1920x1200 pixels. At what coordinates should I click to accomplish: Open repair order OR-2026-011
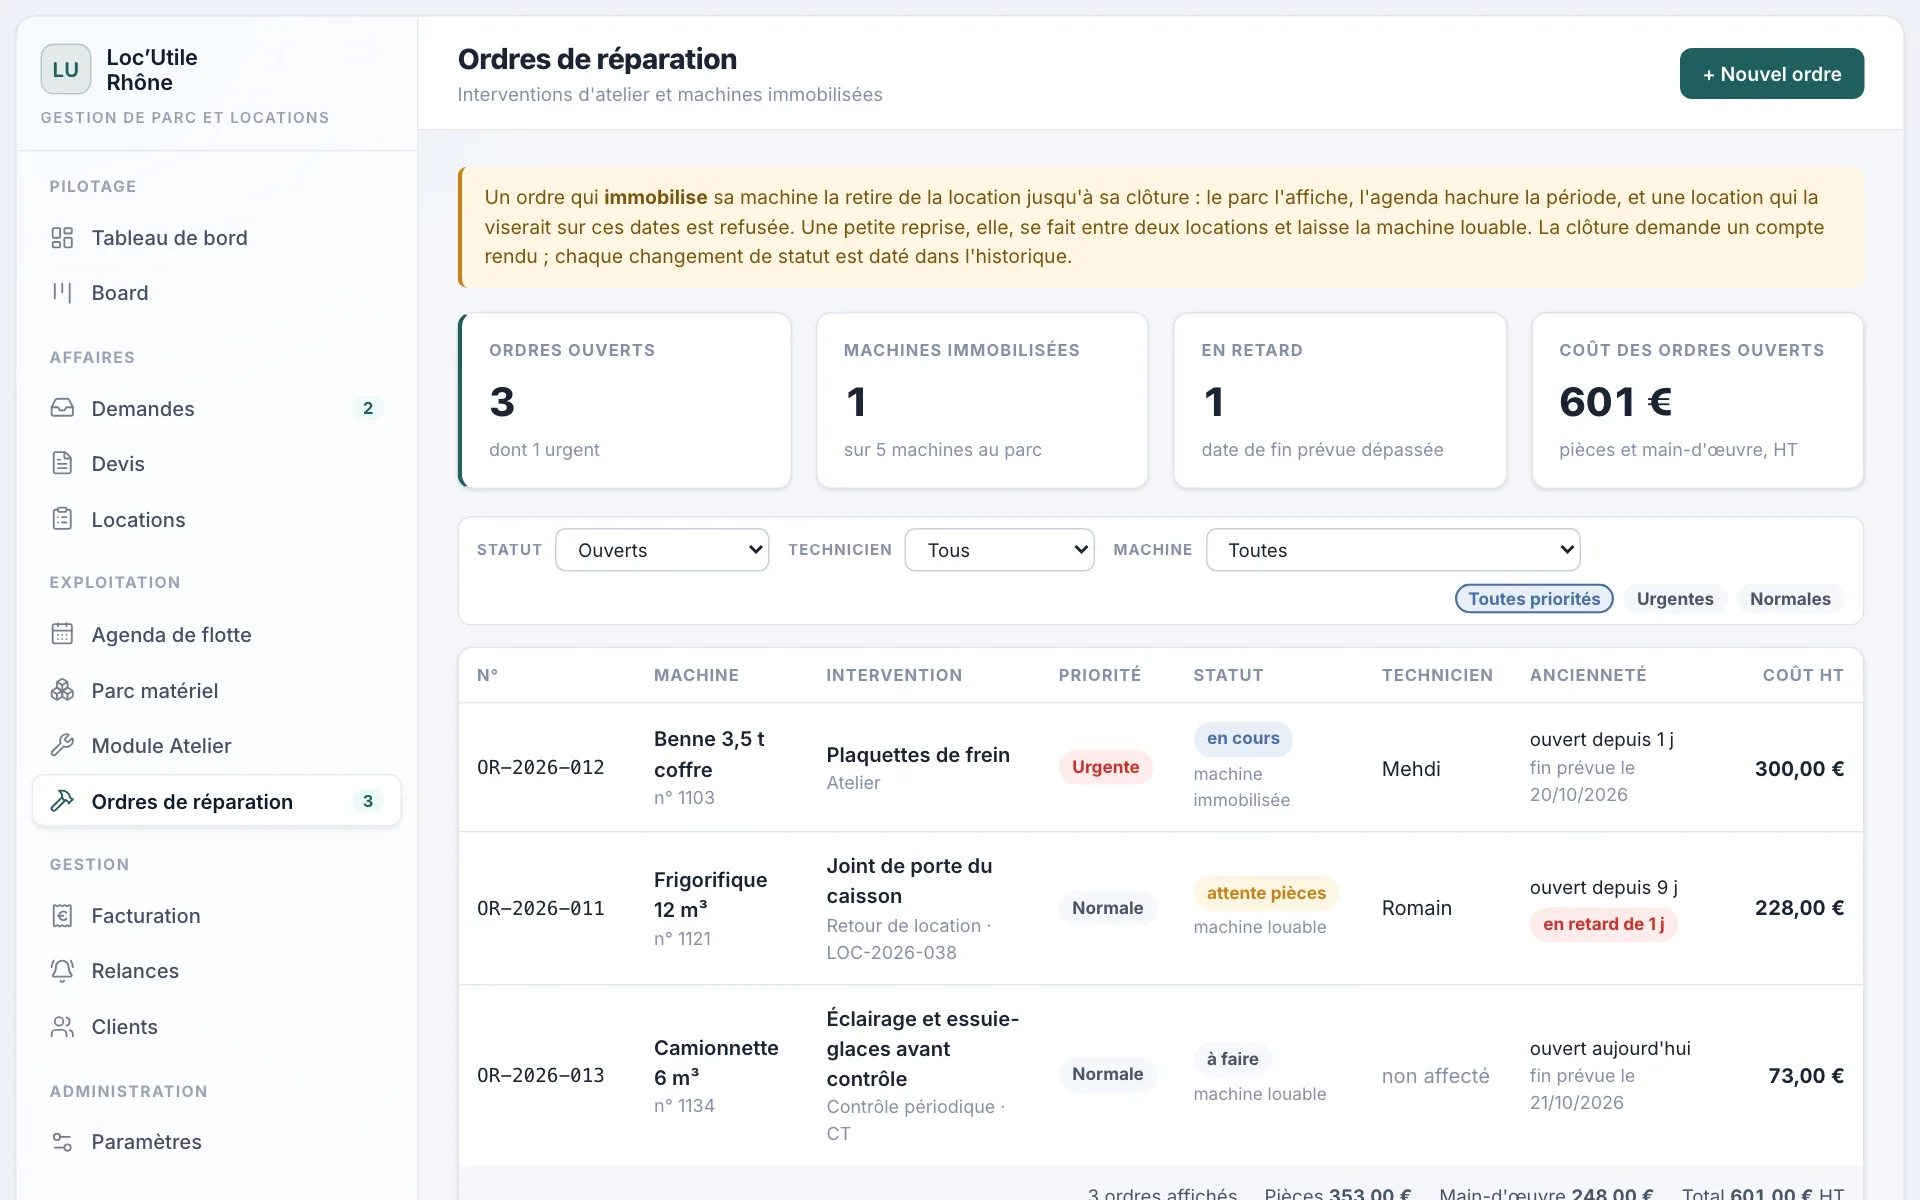pyautogui.click(x=1160, y=908)
